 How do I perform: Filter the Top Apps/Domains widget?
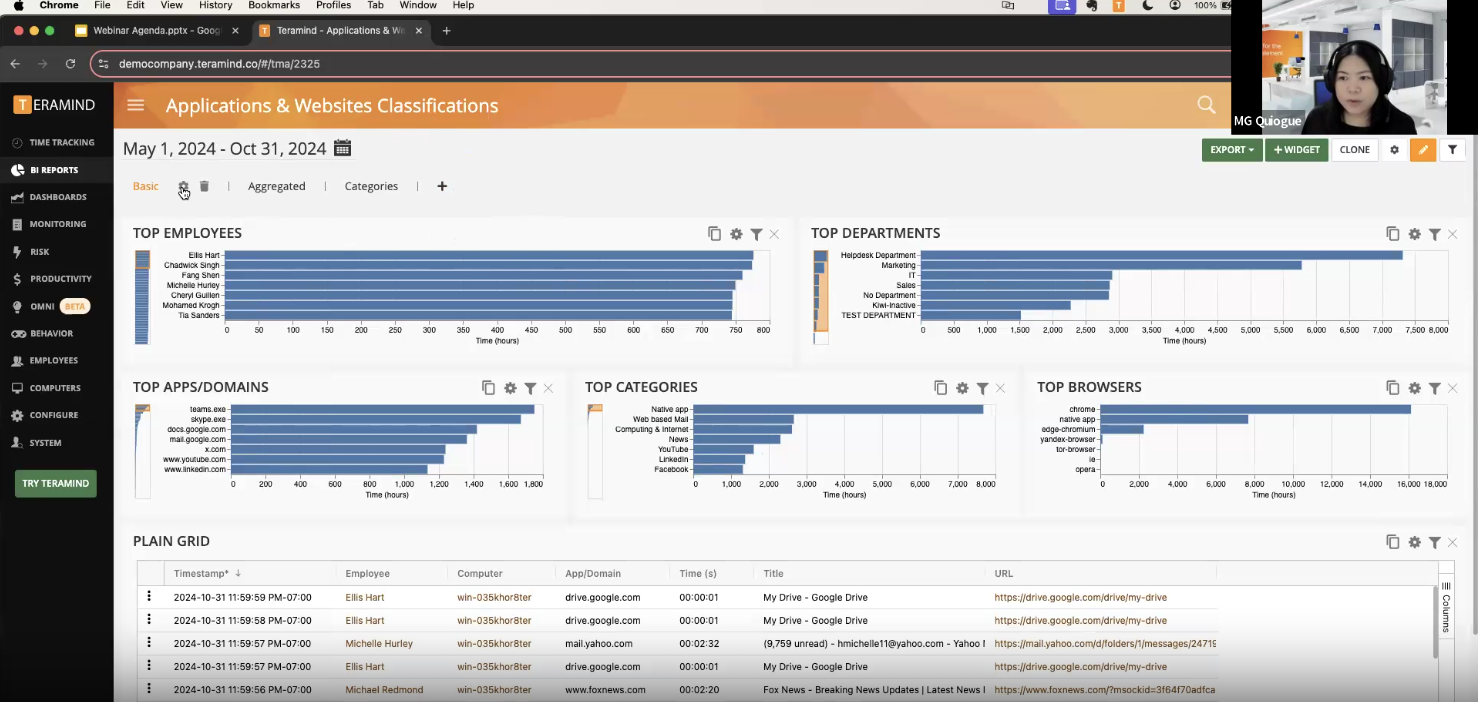pos(530,387)
